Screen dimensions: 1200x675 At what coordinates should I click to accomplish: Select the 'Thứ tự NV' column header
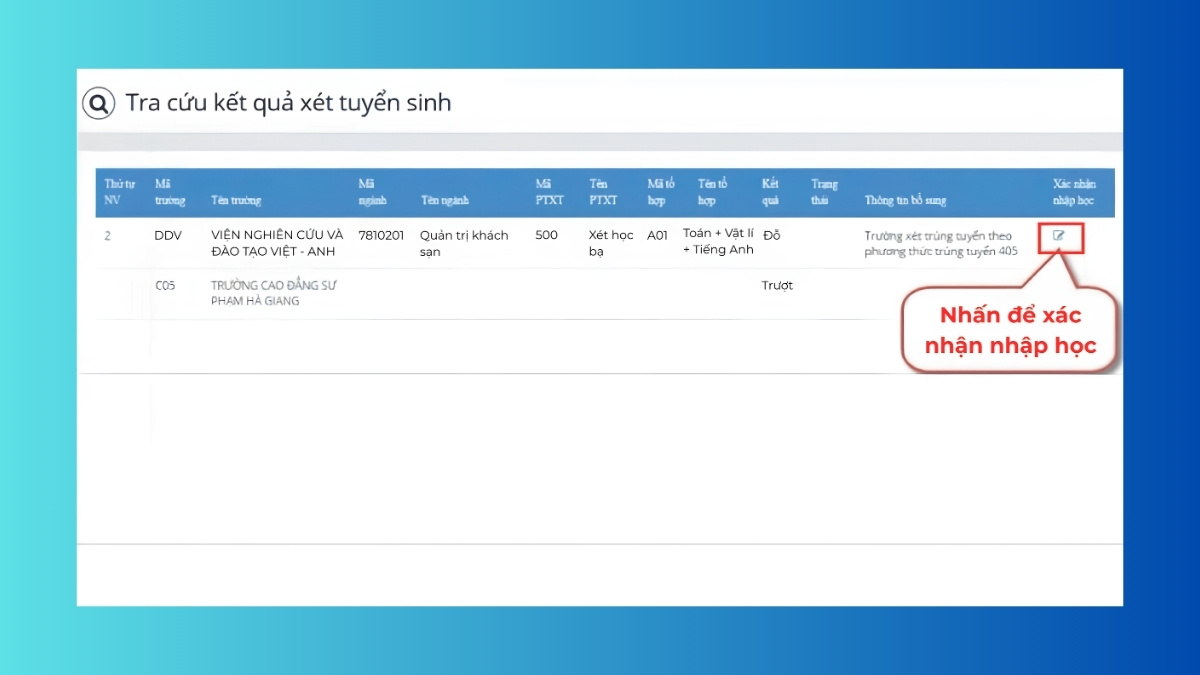[119, 192]
